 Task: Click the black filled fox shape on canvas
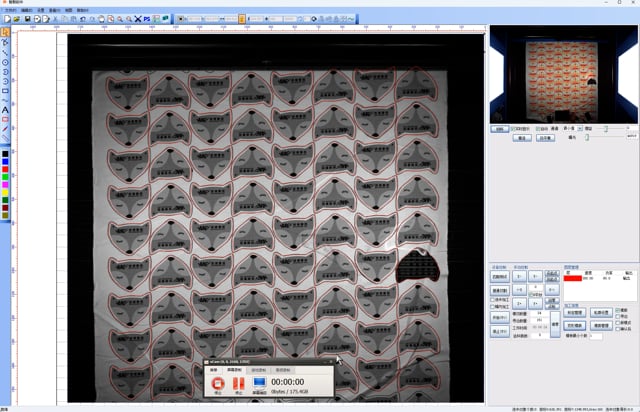pos(417,266)
